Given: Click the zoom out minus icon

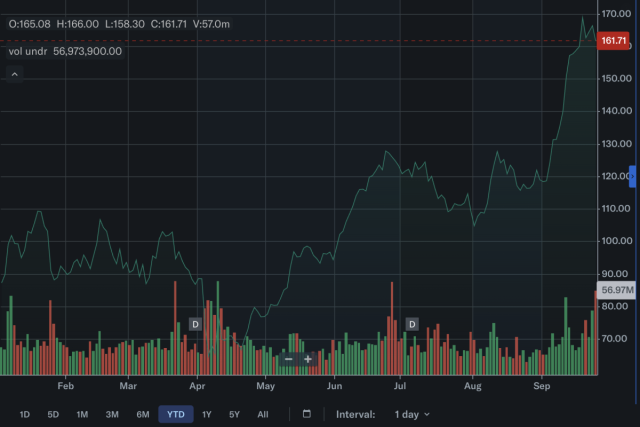Looking at the screenshot, I should tap(288, 359).
